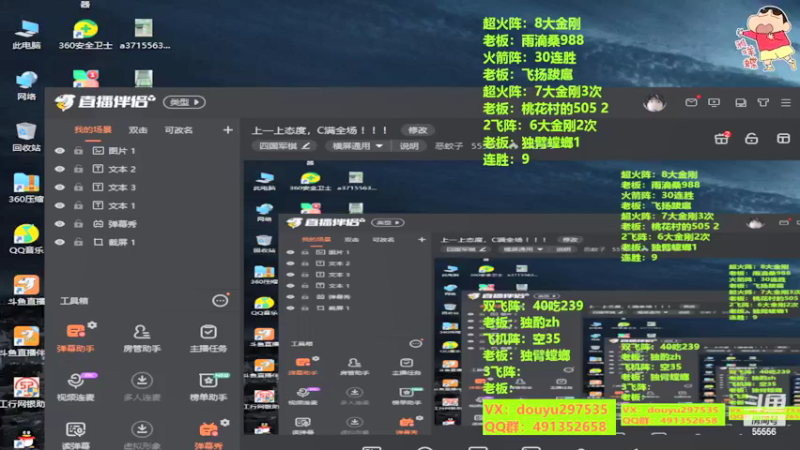The width and height of the screenshot is (800, 450).
Task: Open 榜单助手 in main window toolbox
Action: [208, 387]
